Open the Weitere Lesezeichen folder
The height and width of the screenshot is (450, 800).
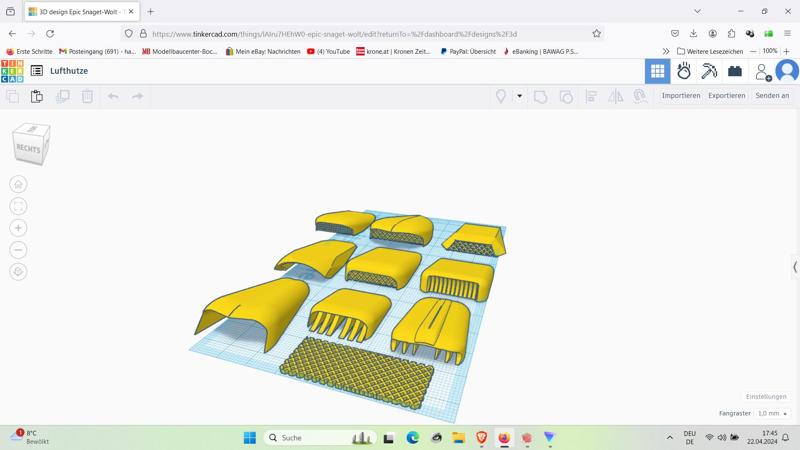click(x=710, y=52)
